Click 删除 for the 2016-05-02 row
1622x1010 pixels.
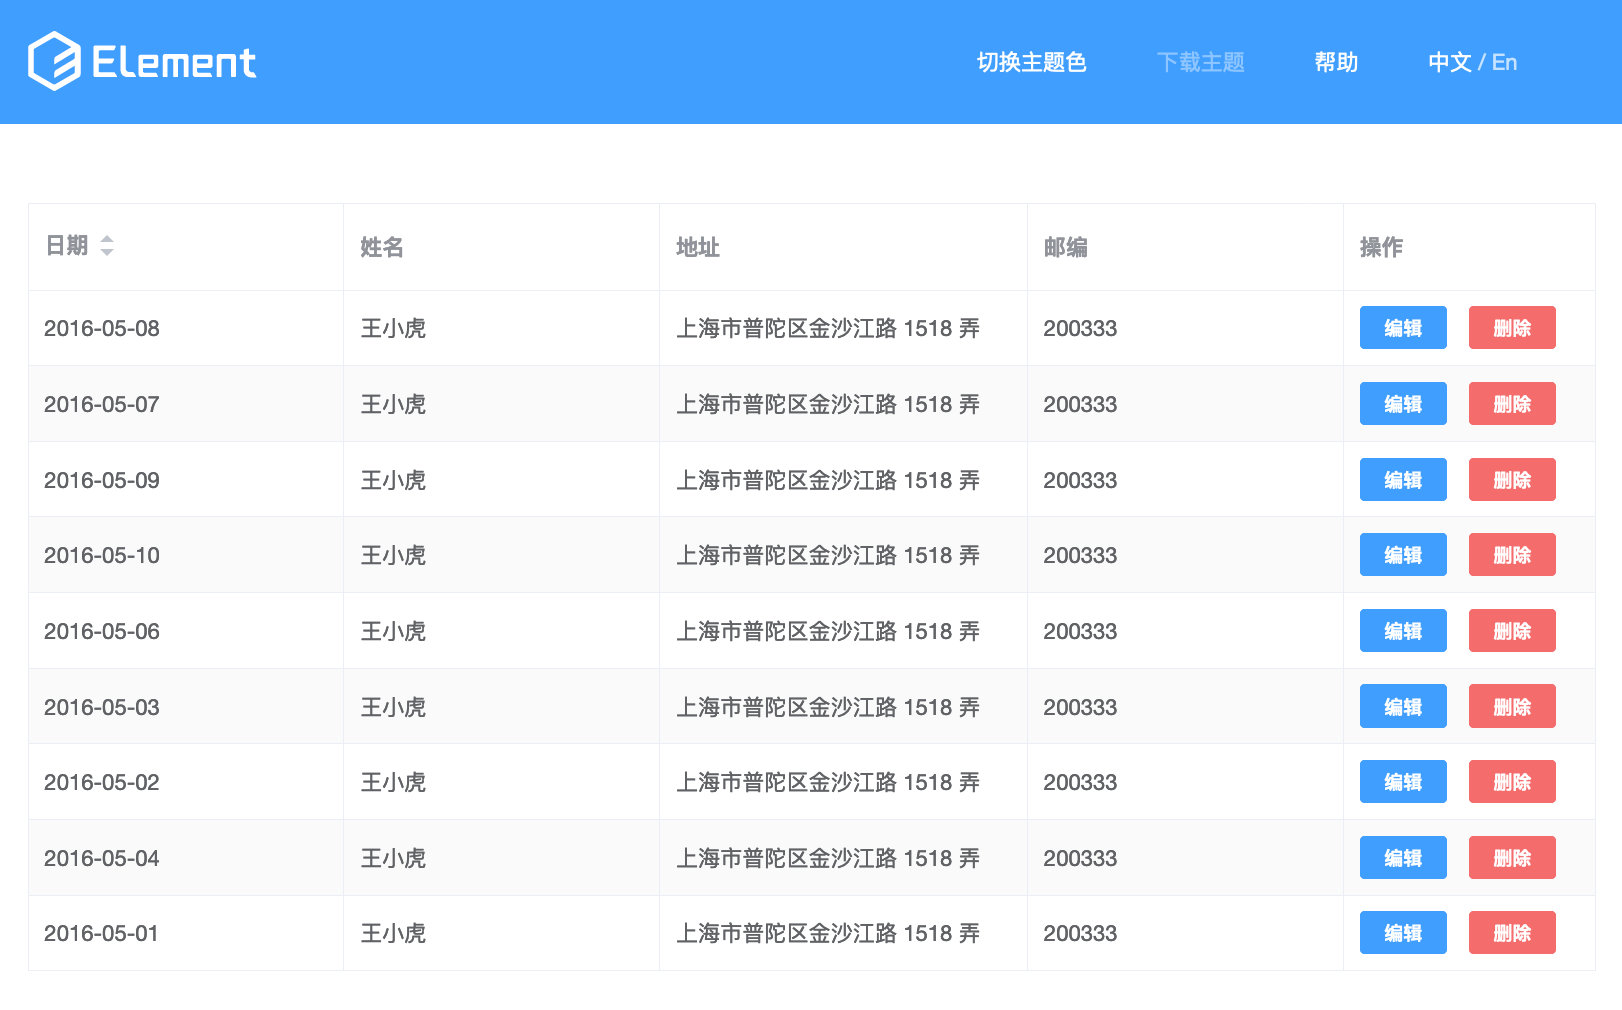click(1511, 782)
